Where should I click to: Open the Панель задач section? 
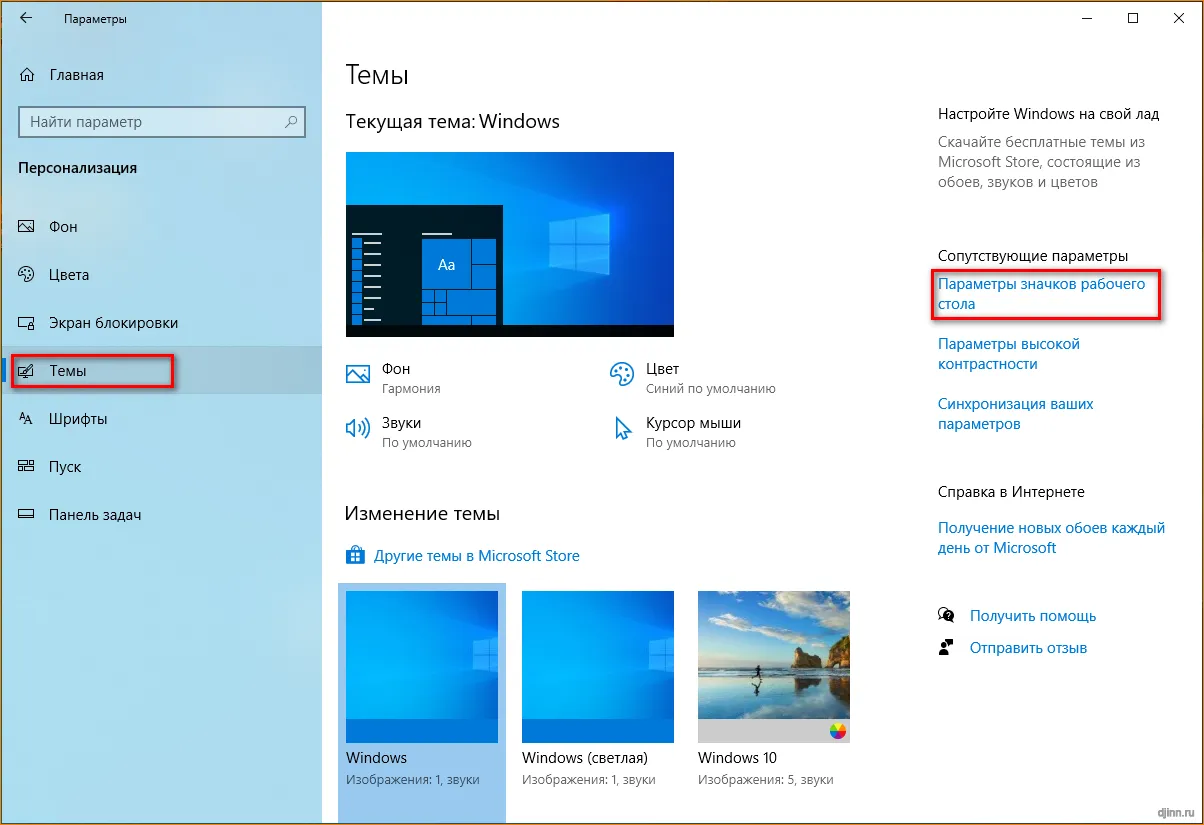tap(95, 514)
